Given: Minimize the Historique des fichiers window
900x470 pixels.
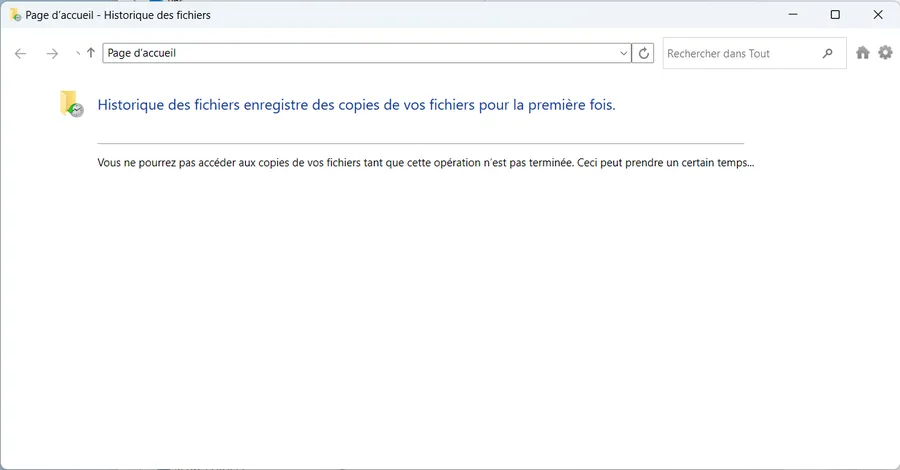Looking at the screenshot, I should point(793,15).
